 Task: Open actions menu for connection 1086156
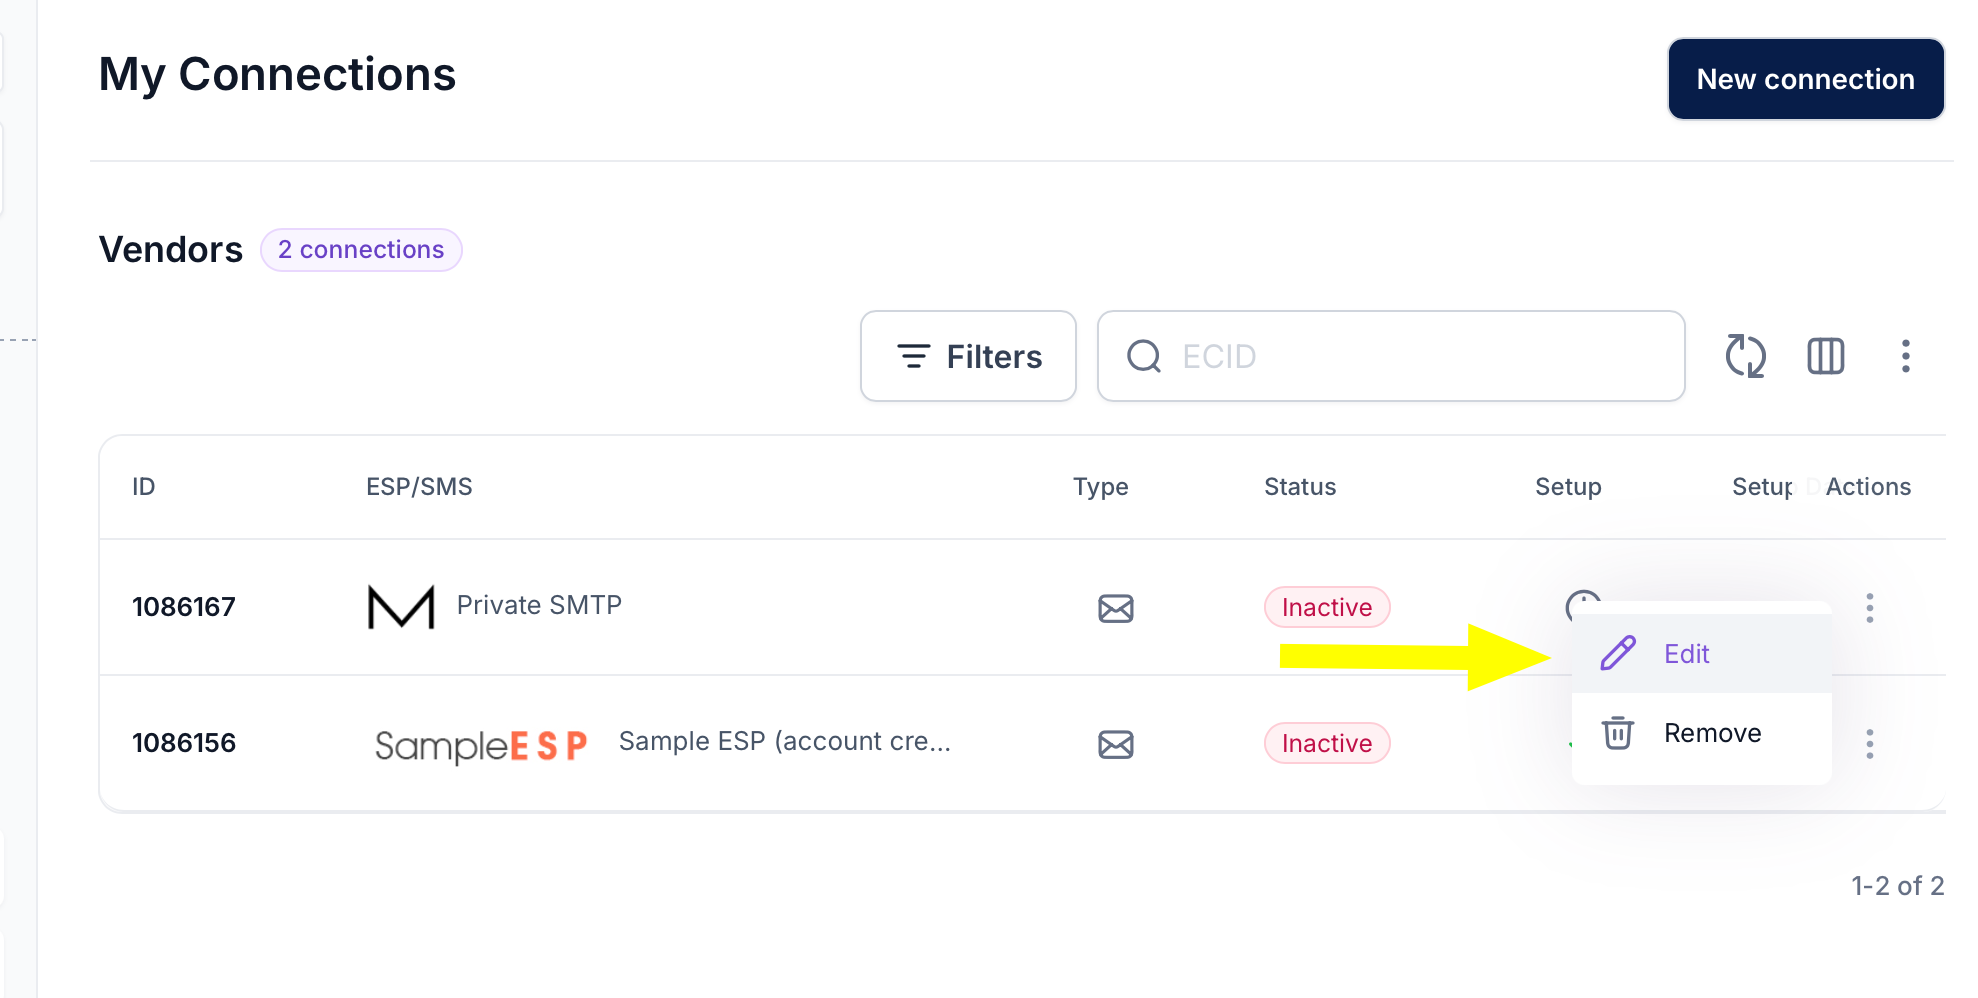pyautogui.click(x=1869, y=743)
